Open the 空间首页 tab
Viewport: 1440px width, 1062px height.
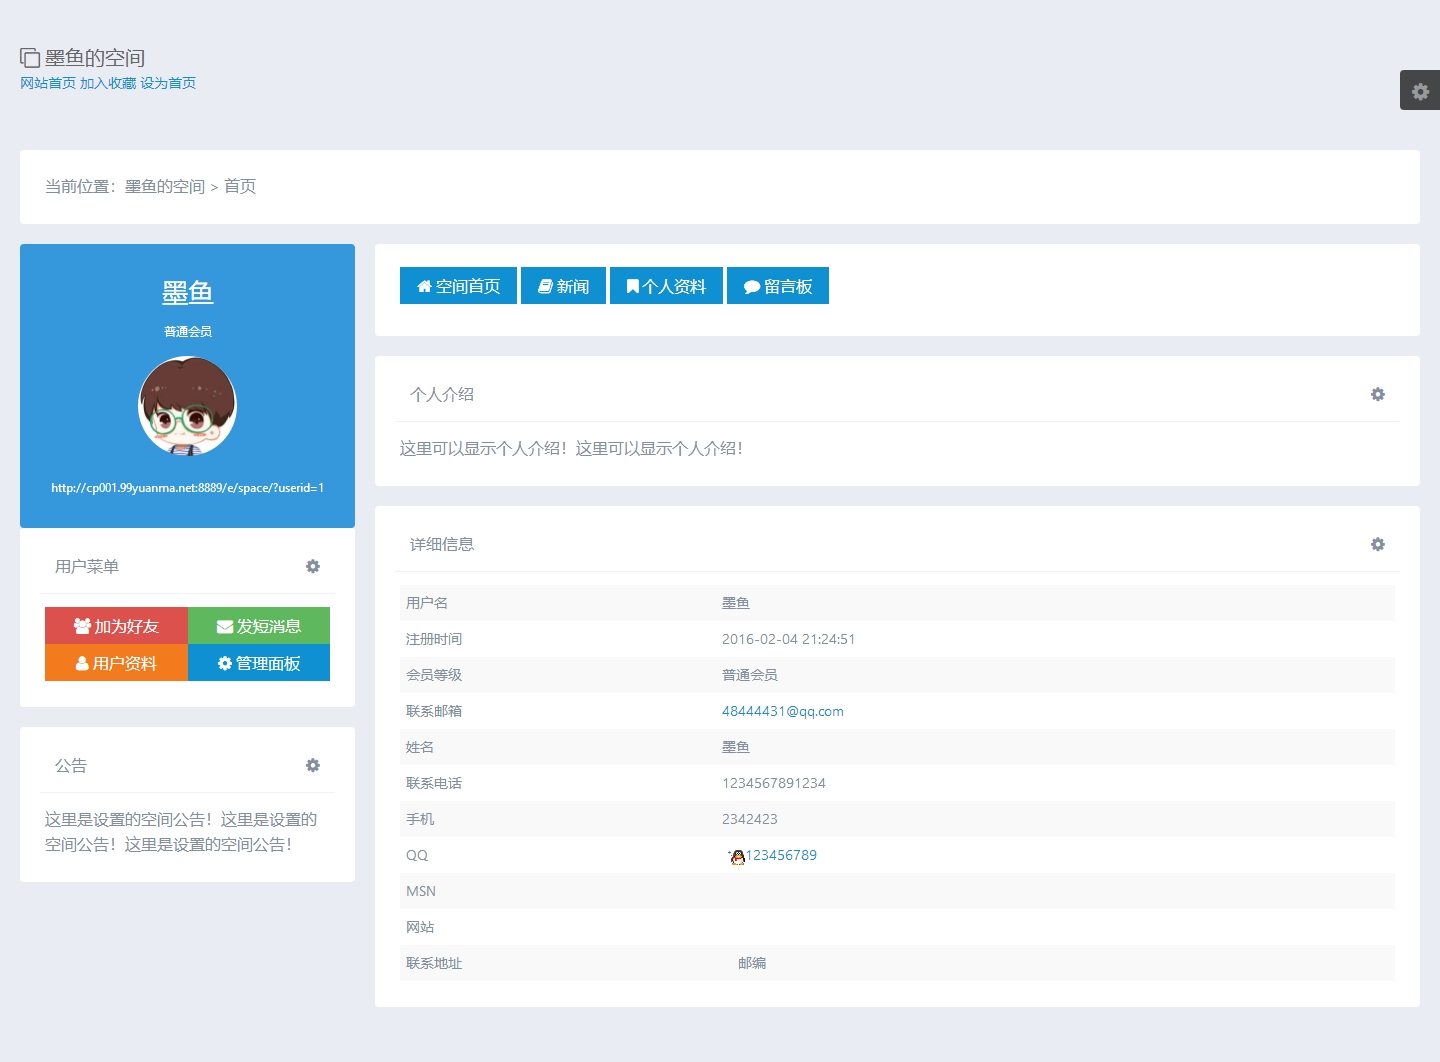click(458, 286)
